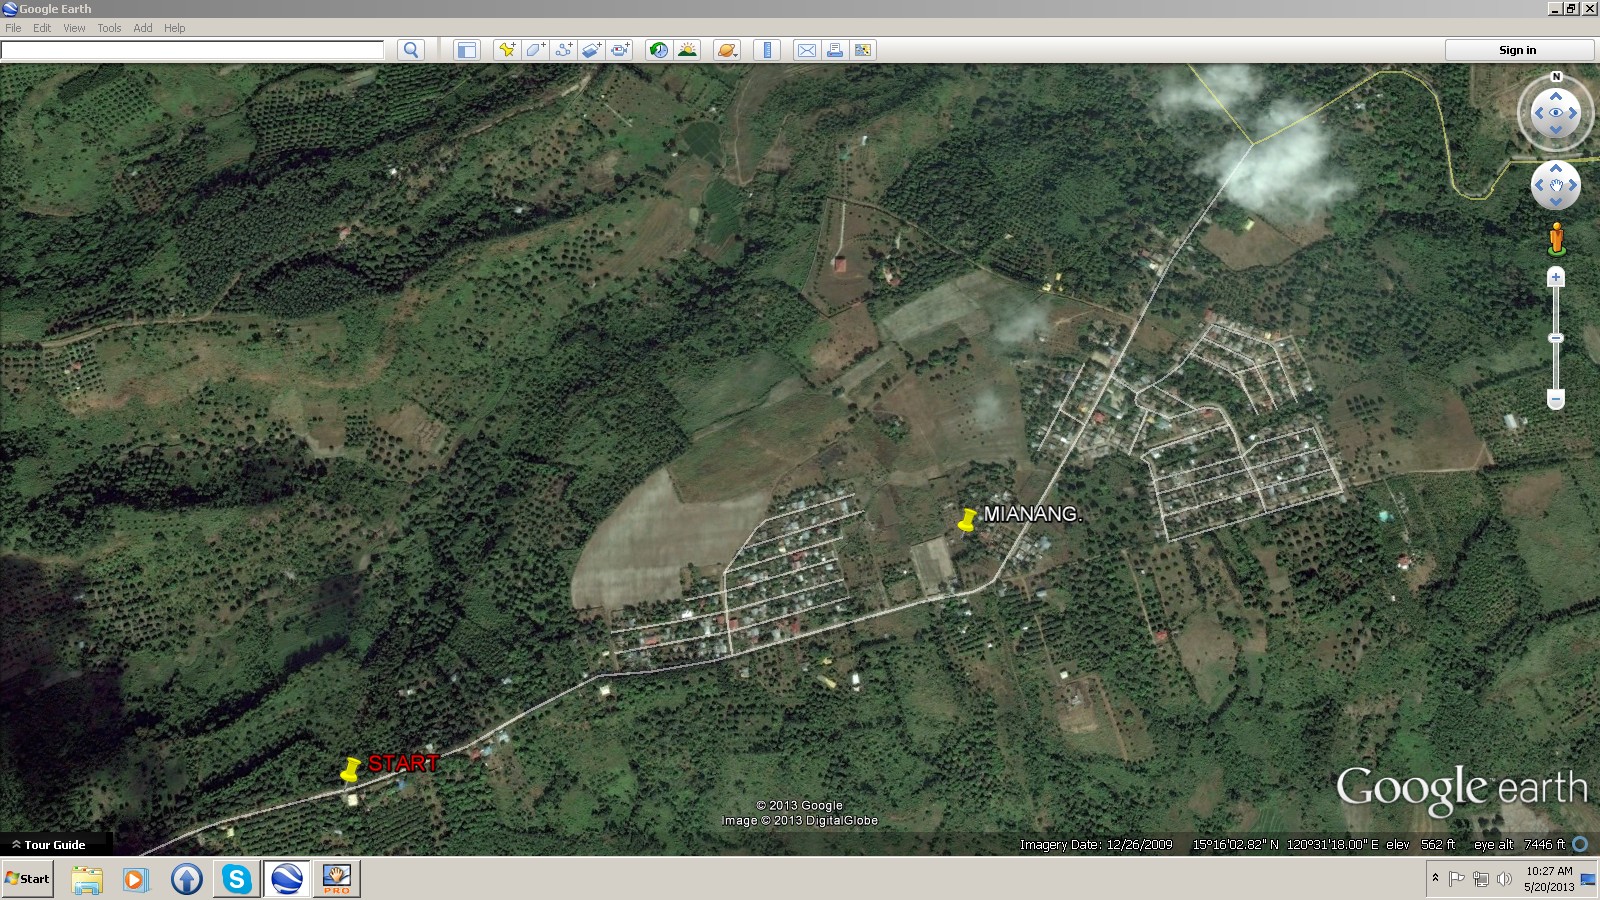1600x900 pixels.
Task: Toggle sunlight across the landscape
Action: pyautogui.click(x=687, y=50)
